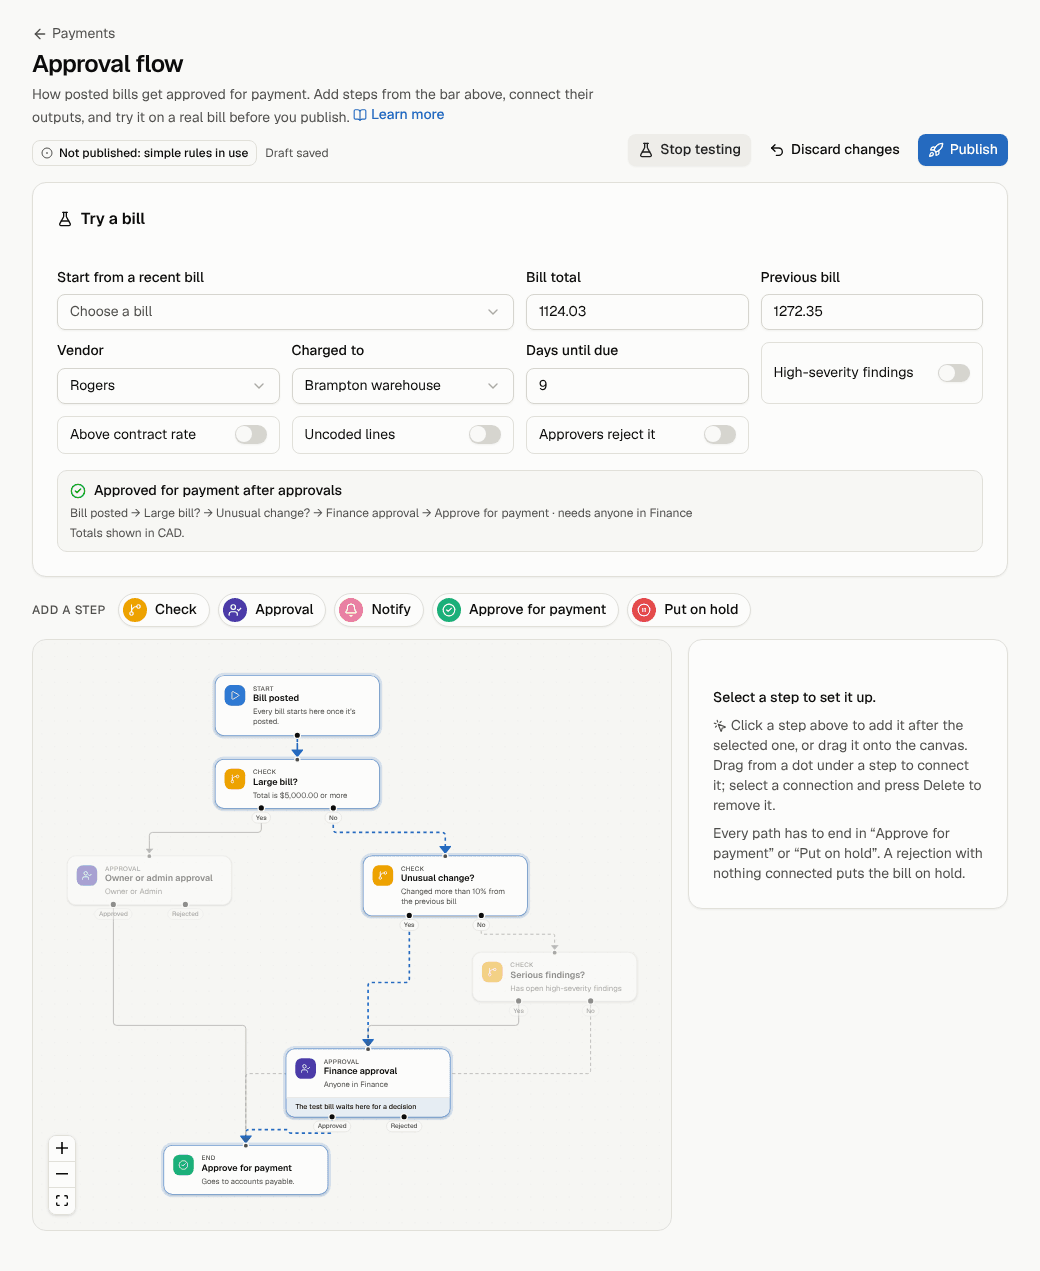Click the sparkle cursor icon in the help panel
Image resolution: width=1040 pixels, height=1271 pixels.
click(x=720, y=726)
